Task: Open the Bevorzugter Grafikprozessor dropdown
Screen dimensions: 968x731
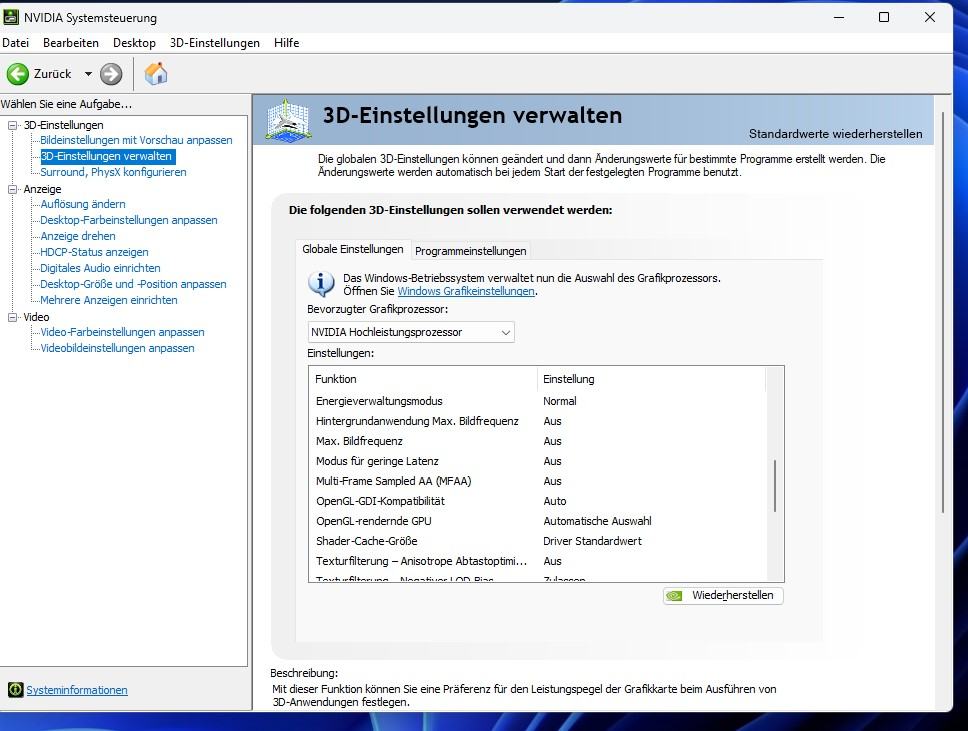Action: (411, 332)
